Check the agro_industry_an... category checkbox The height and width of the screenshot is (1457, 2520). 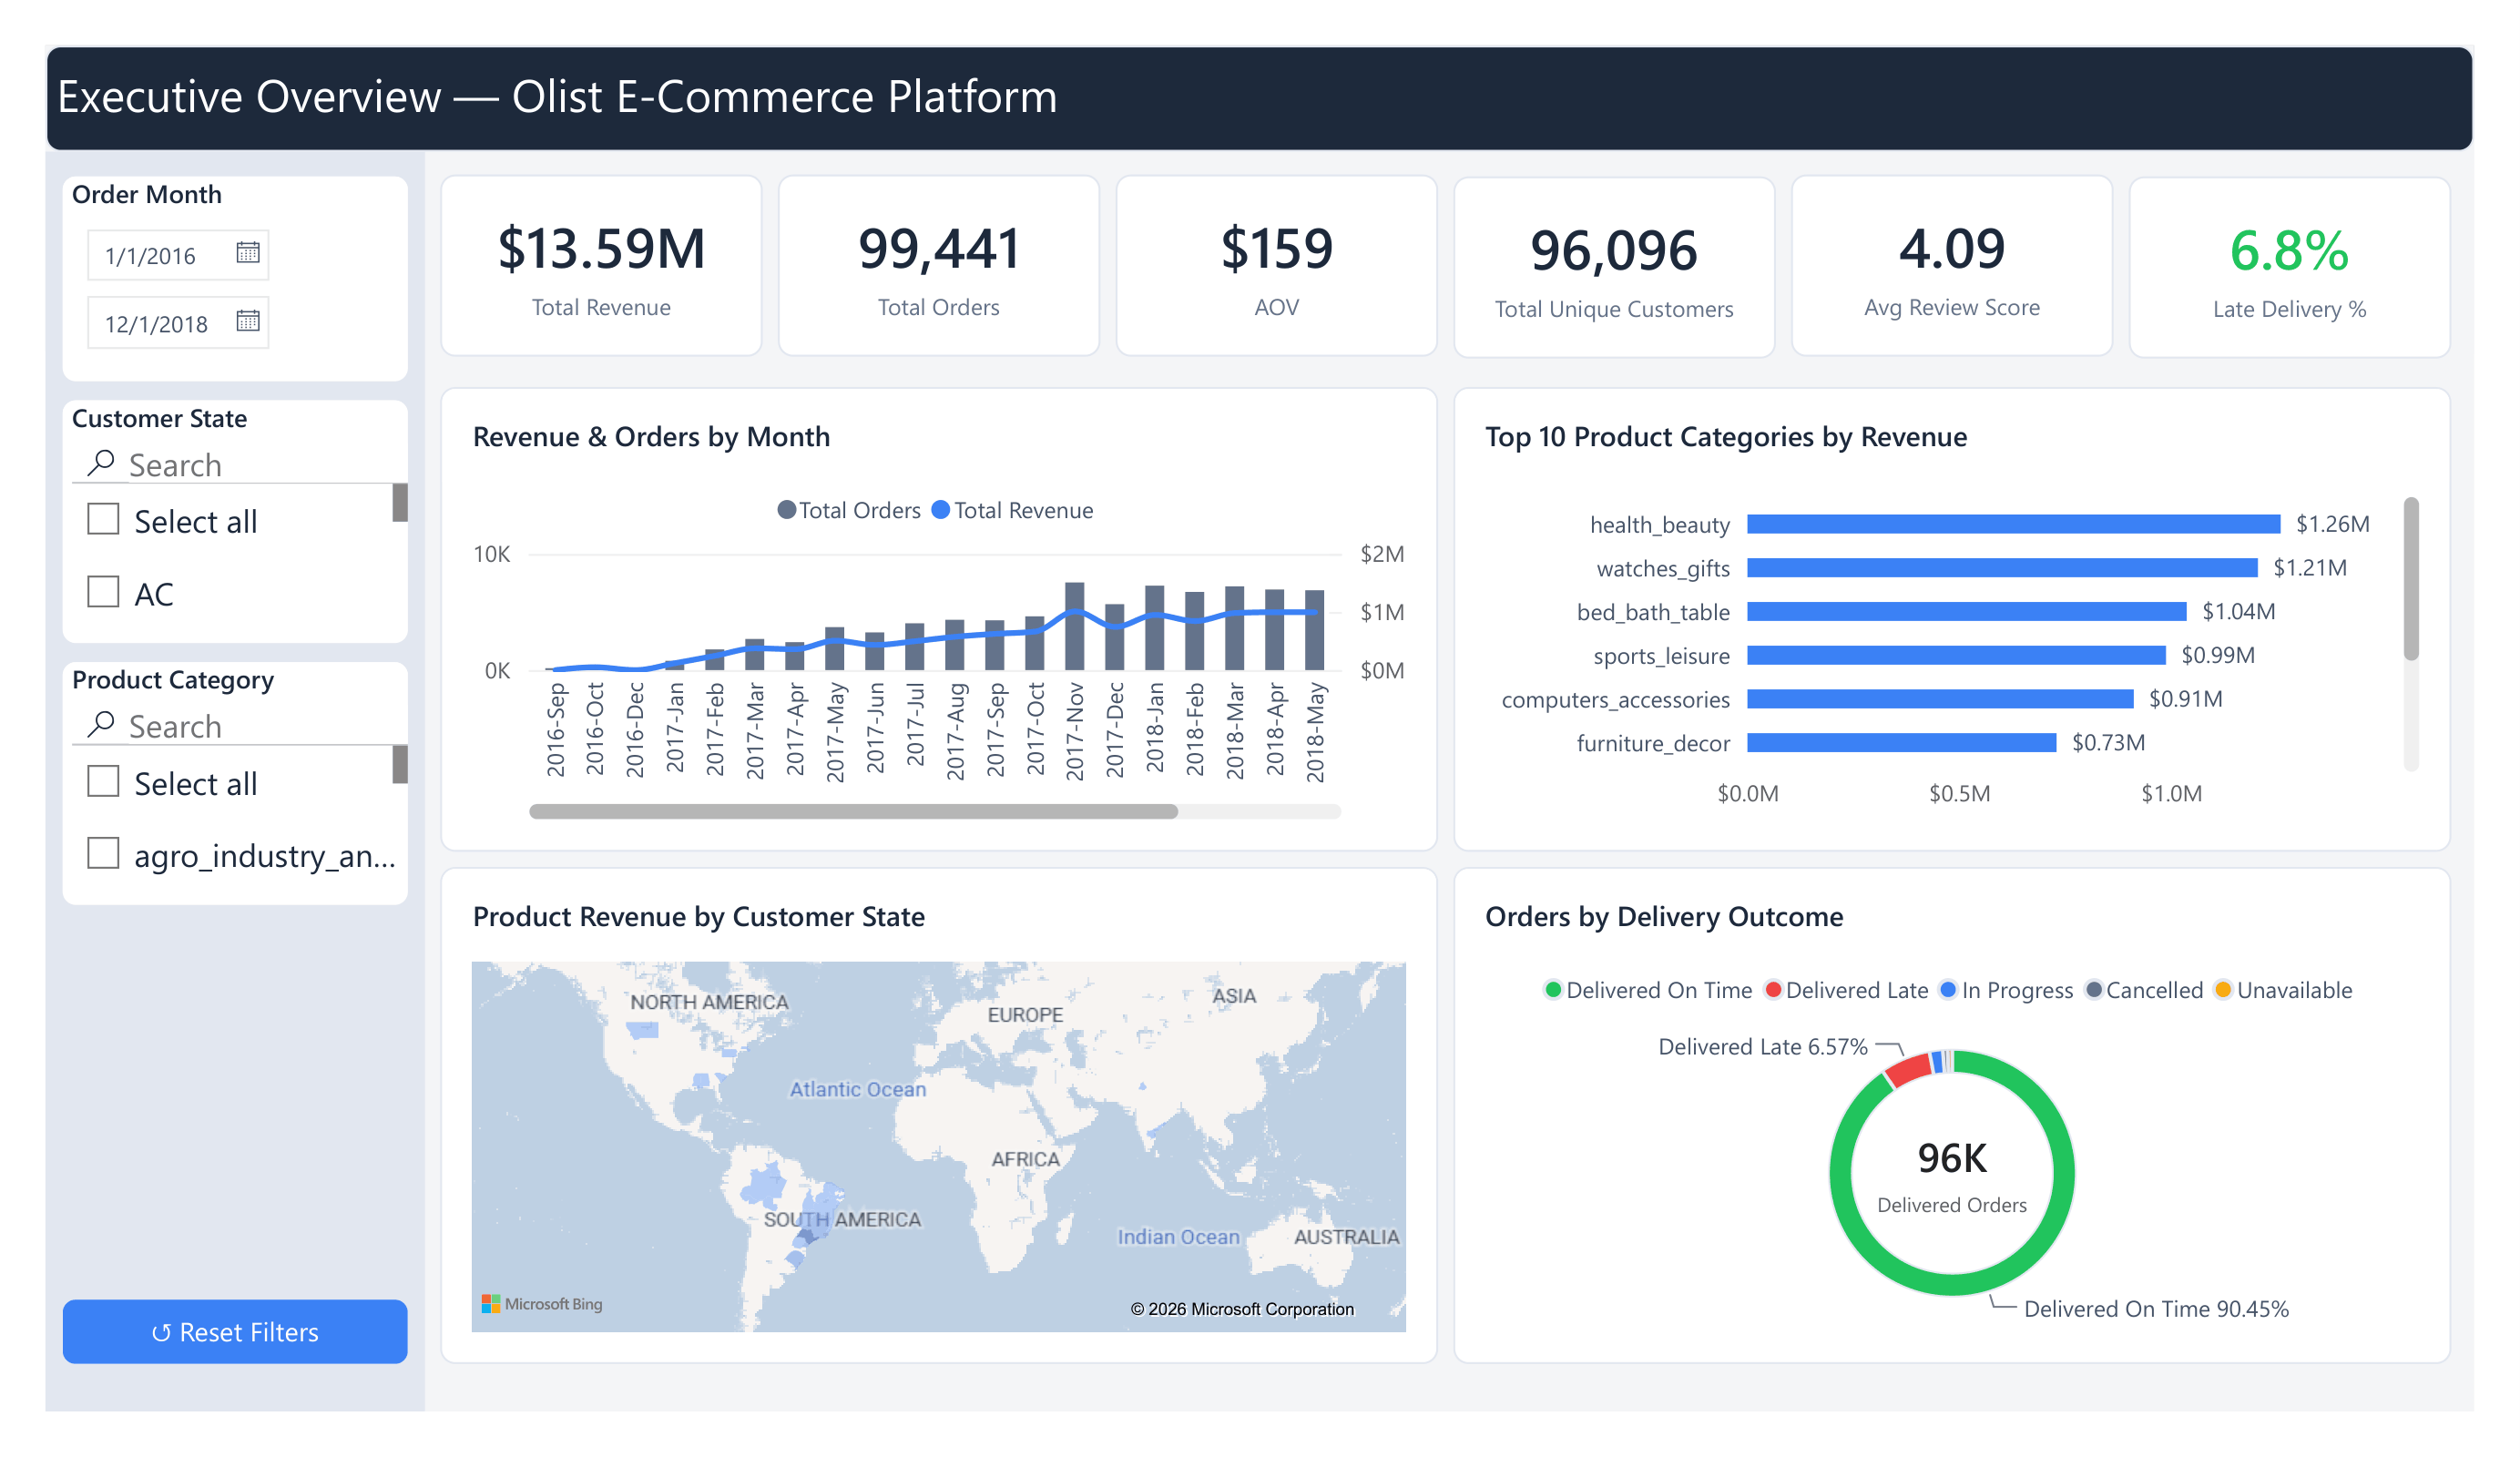(103, 853)
